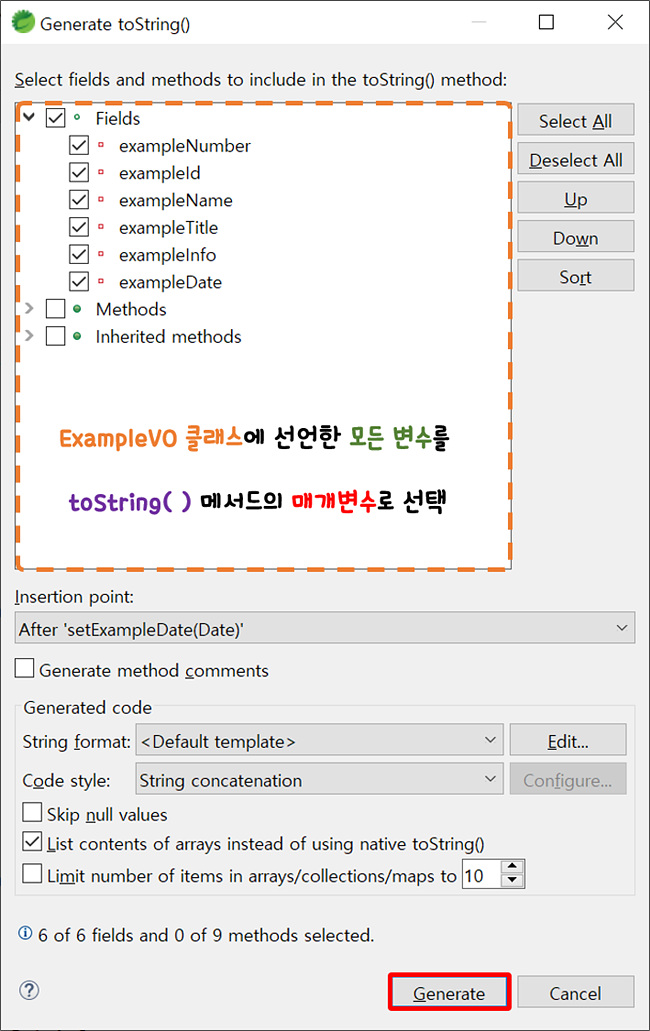Click the private field icon beside exampleInfo

[101, 254]
